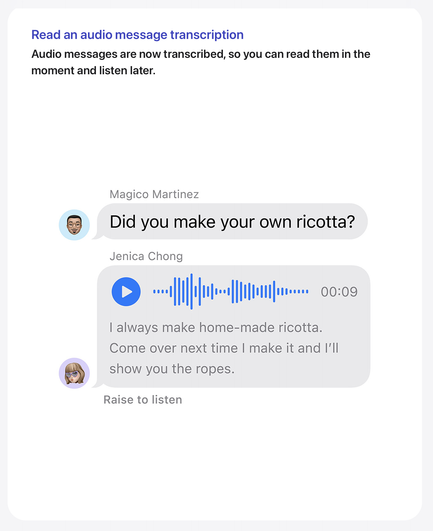Click the tallest peak of the blue waveform
Screen dimensions: 433x531
coord(191,291)
